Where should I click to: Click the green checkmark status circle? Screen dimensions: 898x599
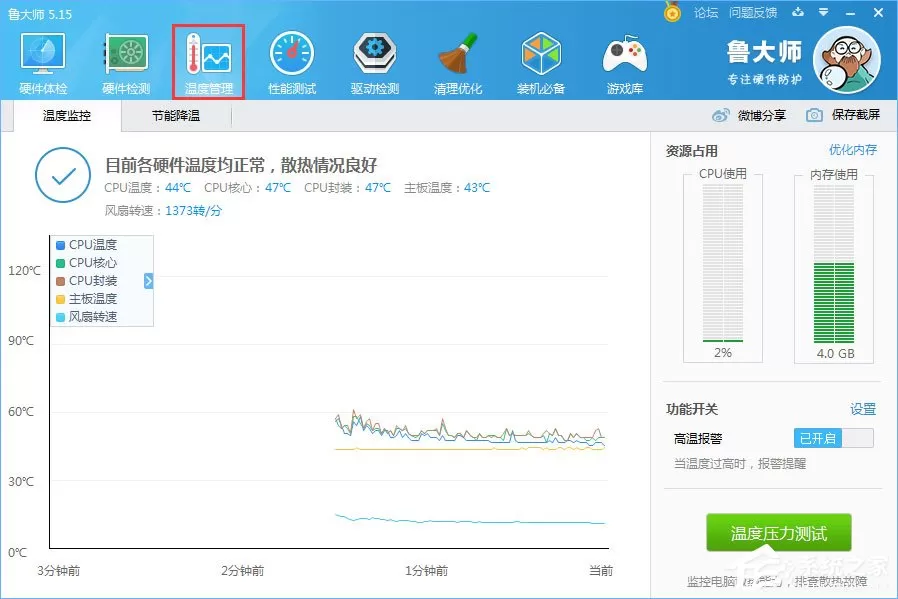point(63,175)
